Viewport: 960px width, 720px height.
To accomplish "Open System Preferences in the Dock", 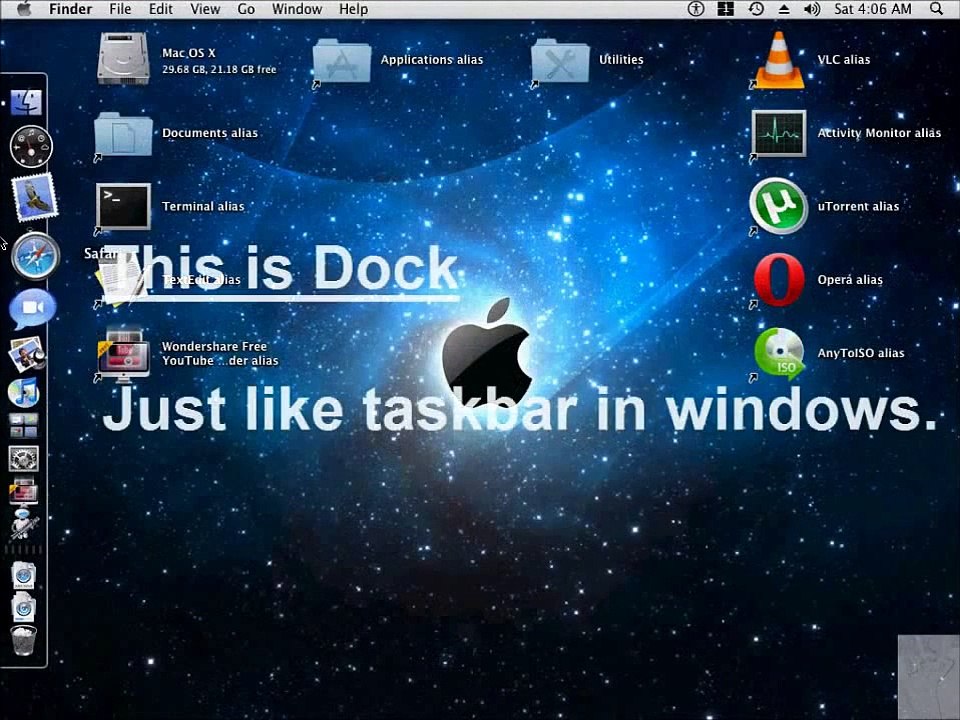I will click(x=23, y=458).
